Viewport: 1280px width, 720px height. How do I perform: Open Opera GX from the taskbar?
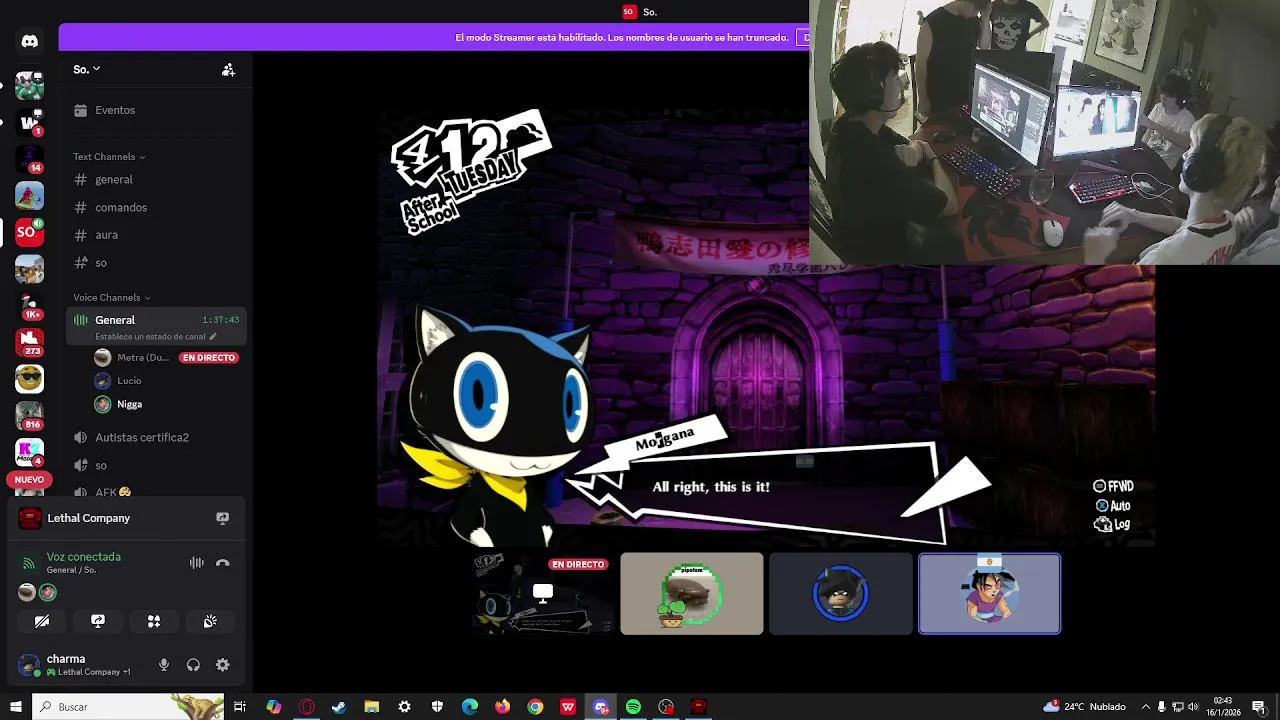pyautogui.click(x=307, y=707)
